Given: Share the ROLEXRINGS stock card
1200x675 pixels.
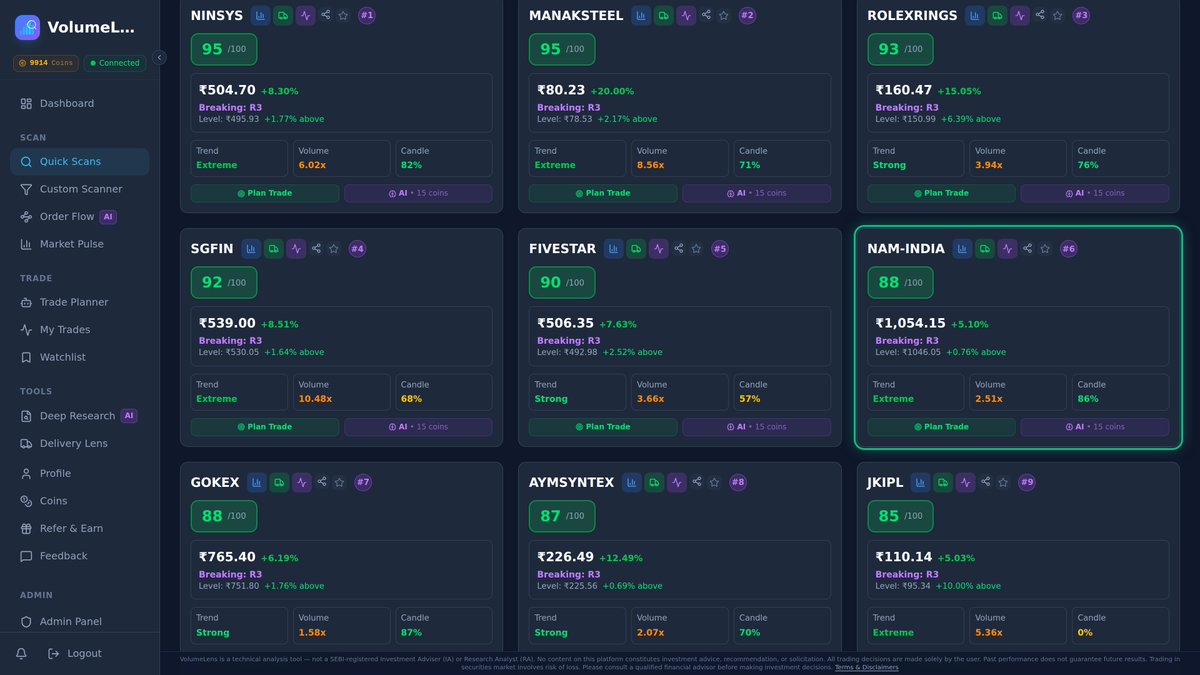Looking at the screenshot, I should 1040,15.
